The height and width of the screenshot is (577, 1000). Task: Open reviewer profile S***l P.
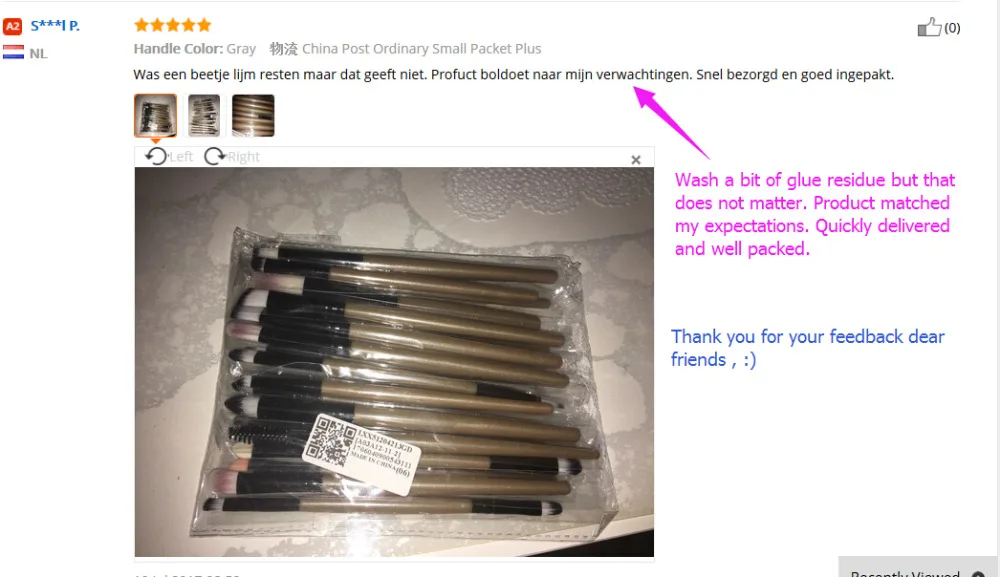point(55,26)
